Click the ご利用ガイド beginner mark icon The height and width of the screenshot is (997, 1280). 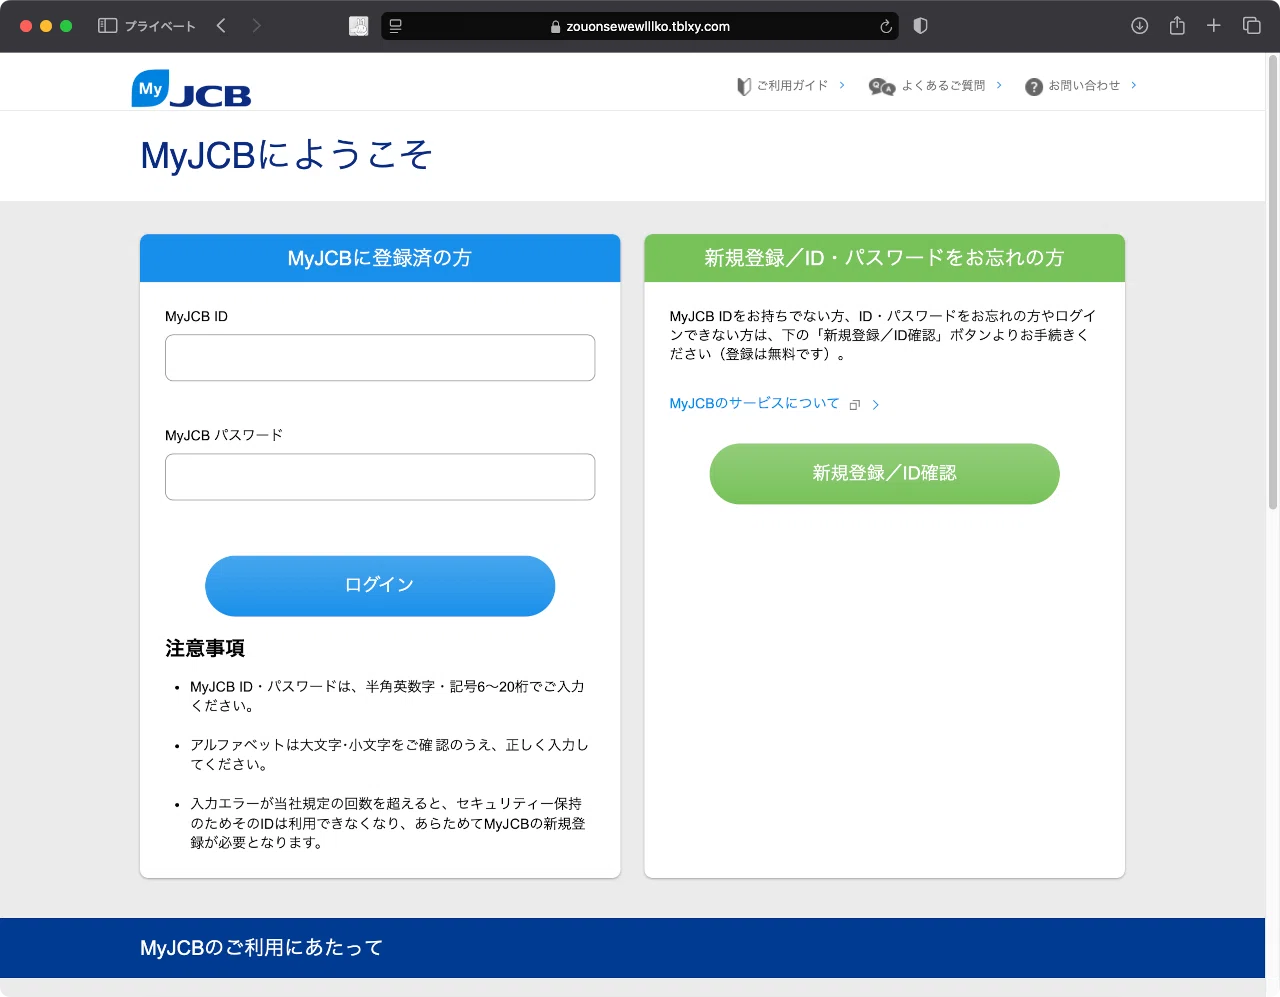tap(744, 87)
